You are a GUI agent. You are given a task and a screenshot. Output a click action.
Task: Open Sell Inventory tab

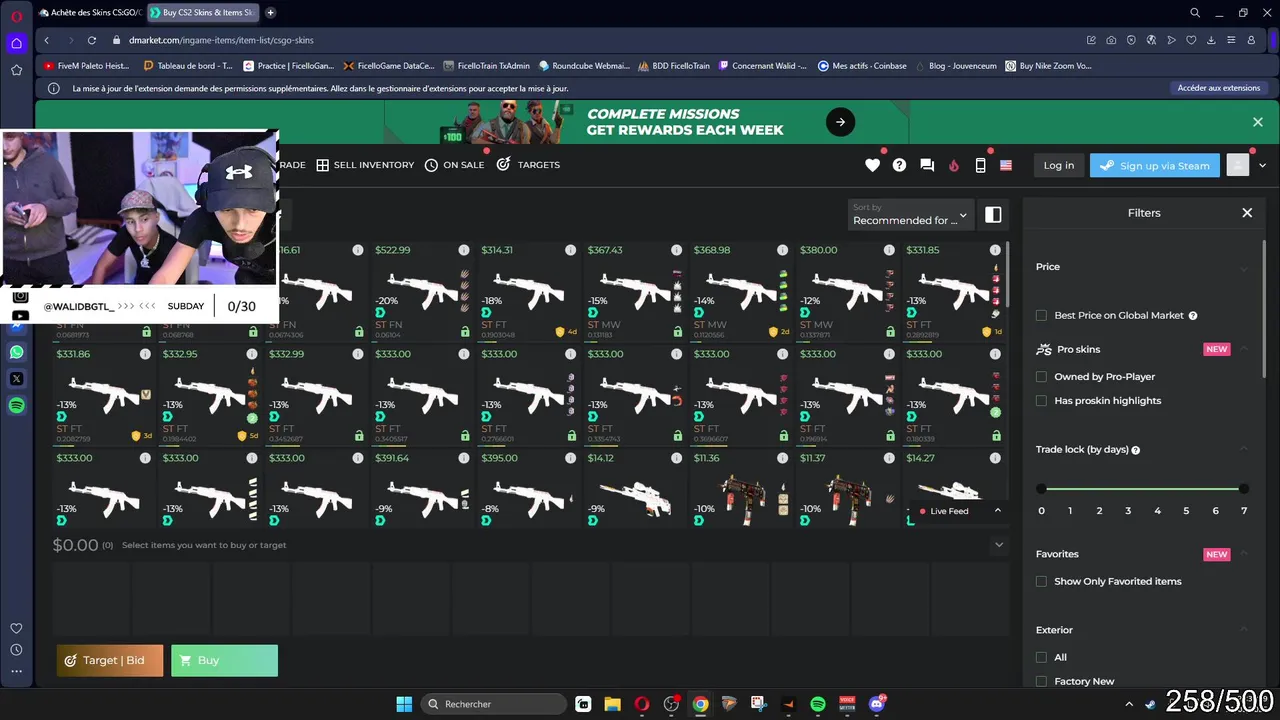365,165
